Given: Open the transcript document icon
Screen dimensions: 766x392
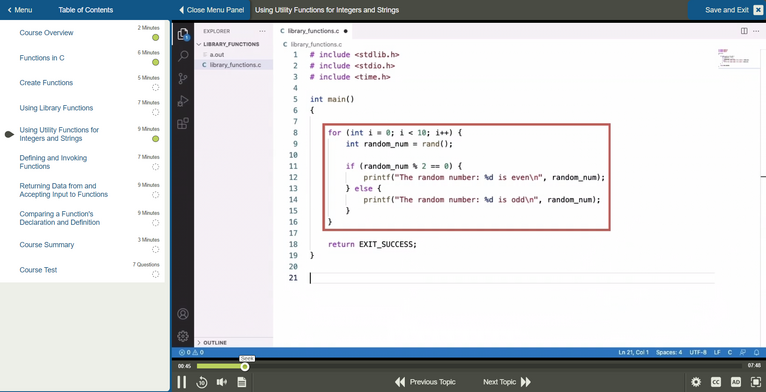Looking at the screenshot, I should (241, 382).
